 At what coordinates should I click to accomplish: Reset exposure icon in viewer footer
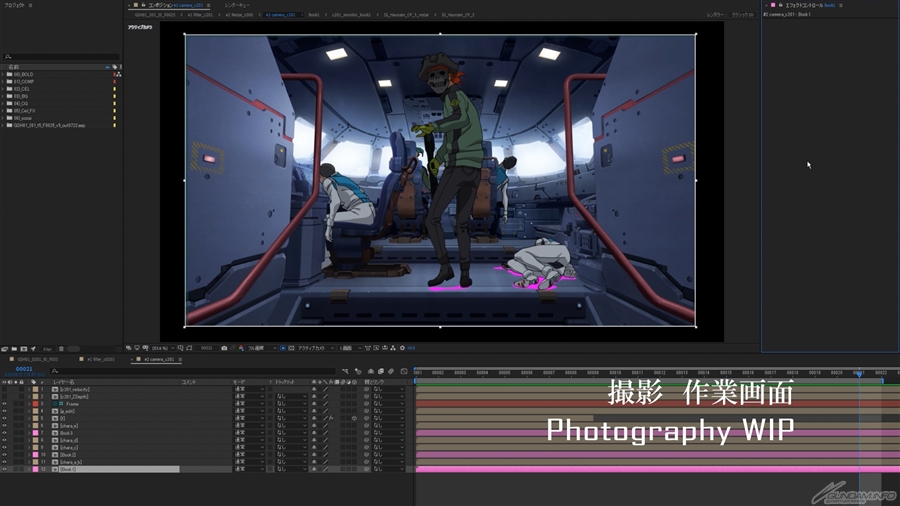pyautogui.click(x=402, y=348)
